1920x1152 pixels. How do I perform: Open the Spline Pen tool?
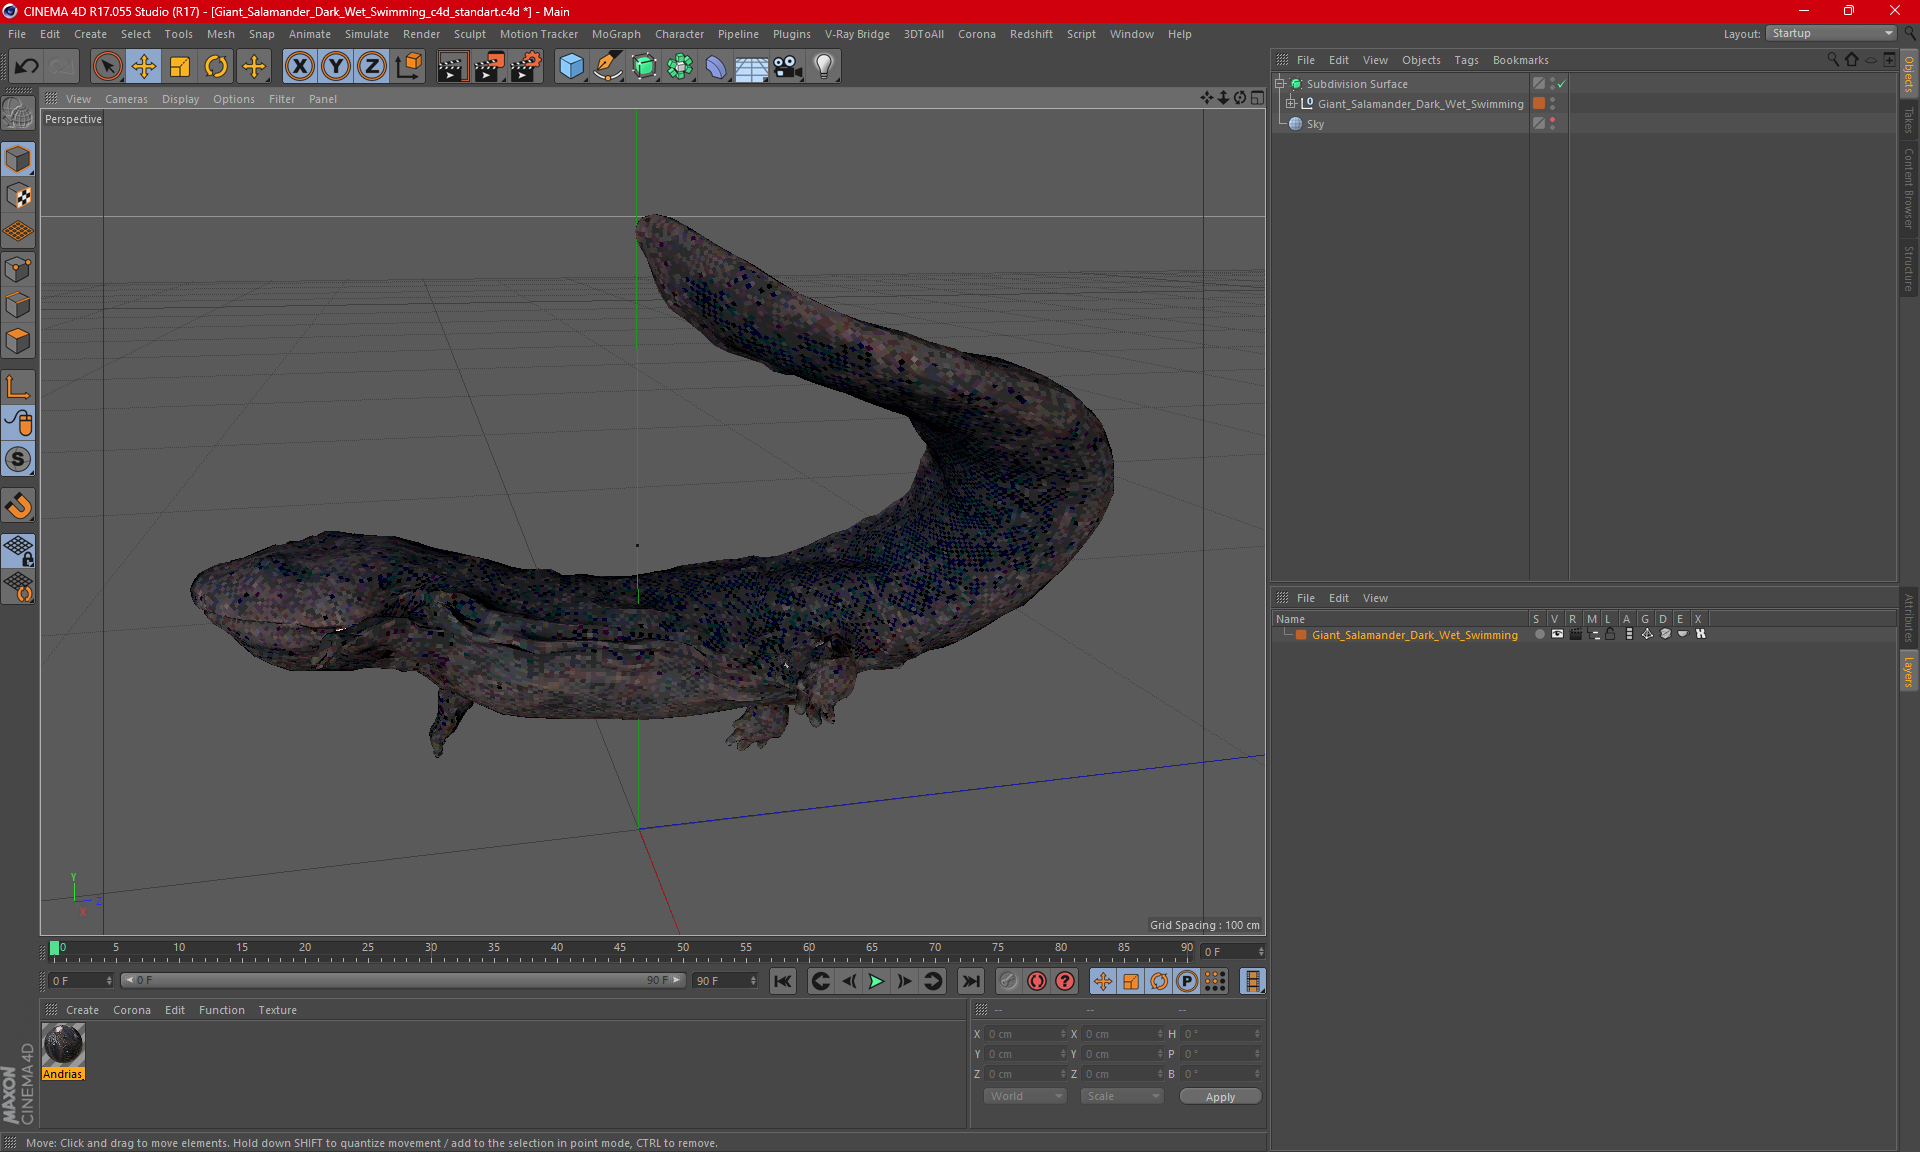click(x=607, y=67)
